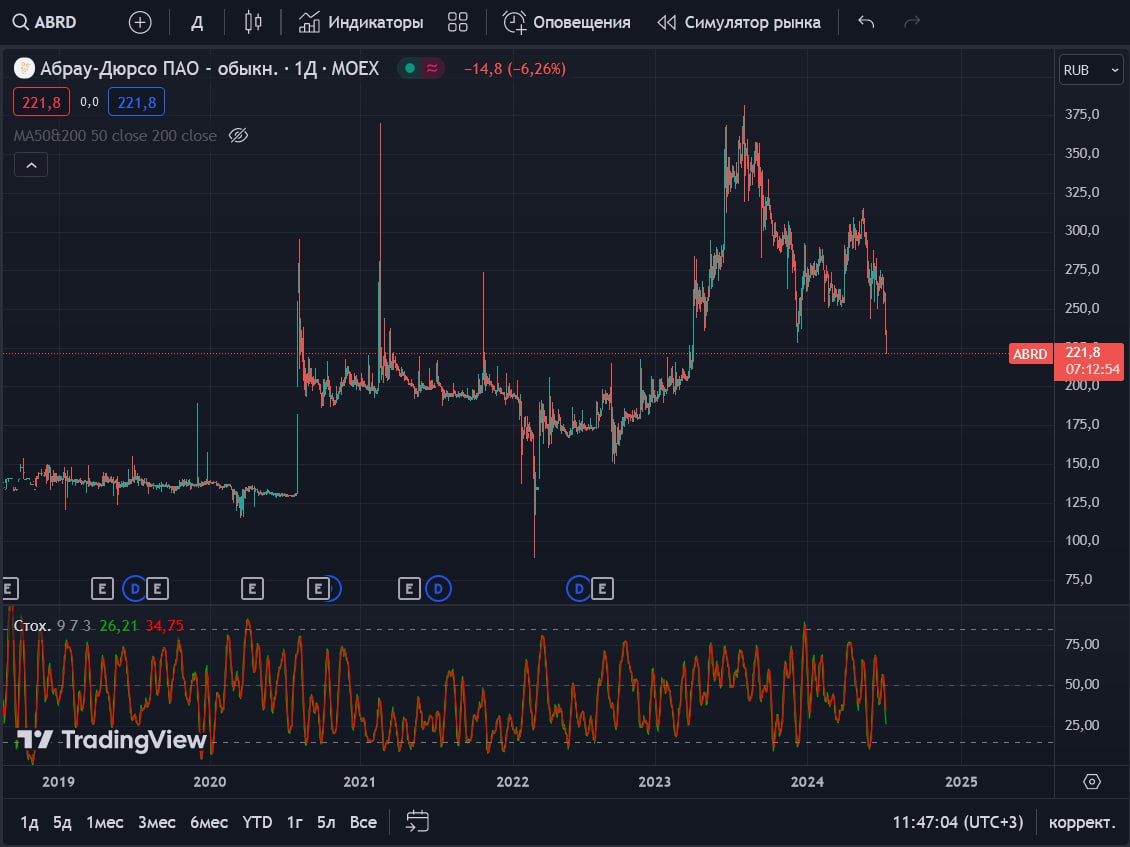Image resolution: width=1130 pixels, height=847 pixels.
Task: Click the red 221,8 sell price box
Action: point(41,102)
